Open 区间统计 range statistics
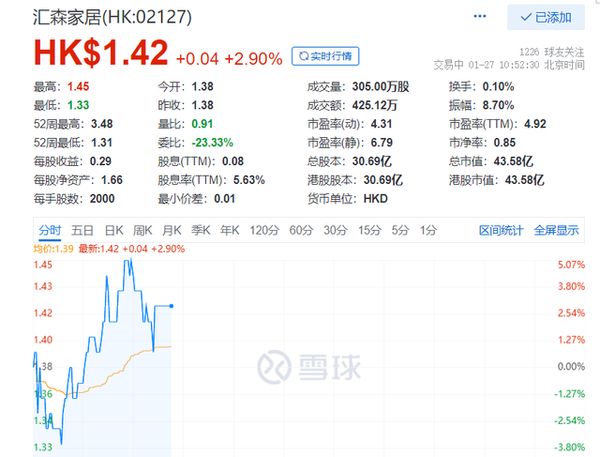 pyautogui.click(x=501, y=230)
